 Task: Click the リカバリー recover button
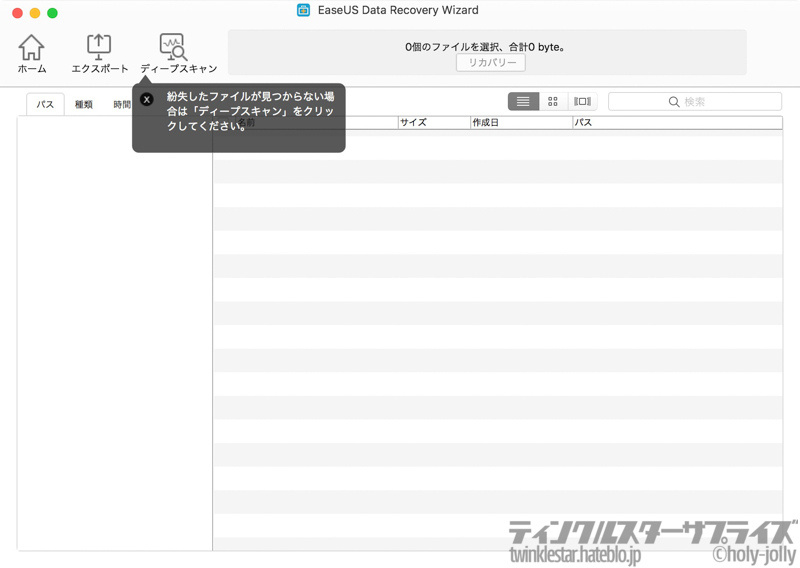491,63
